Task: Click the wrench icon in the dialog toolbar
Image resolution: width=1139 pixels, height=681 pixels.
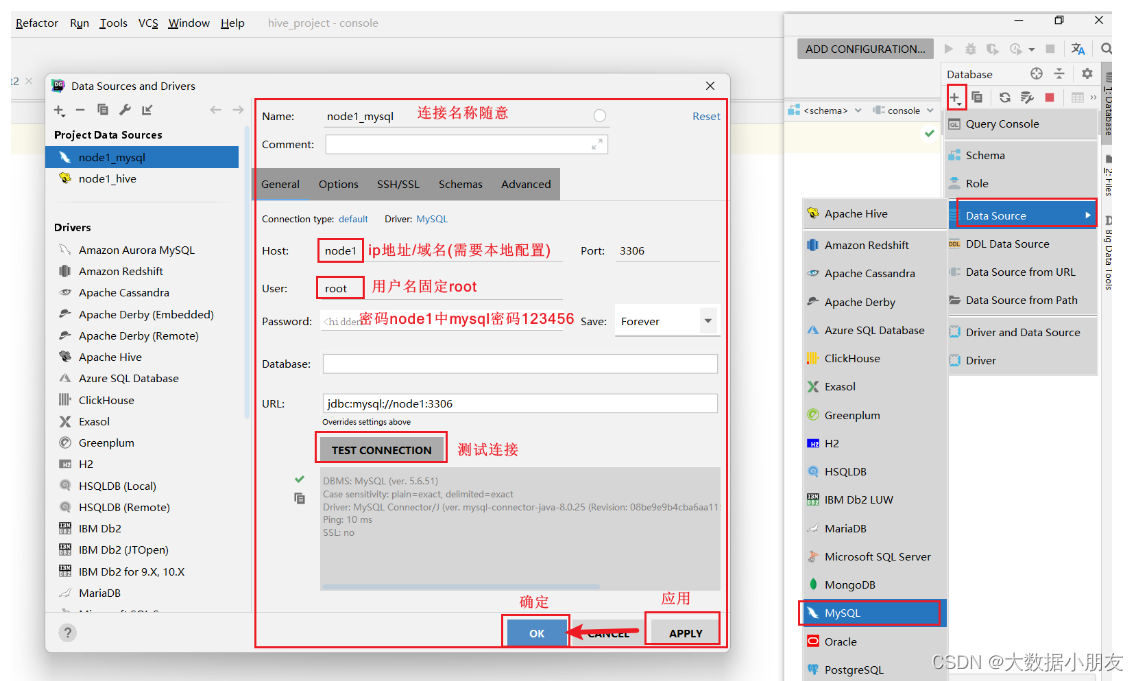Action: 125,110
